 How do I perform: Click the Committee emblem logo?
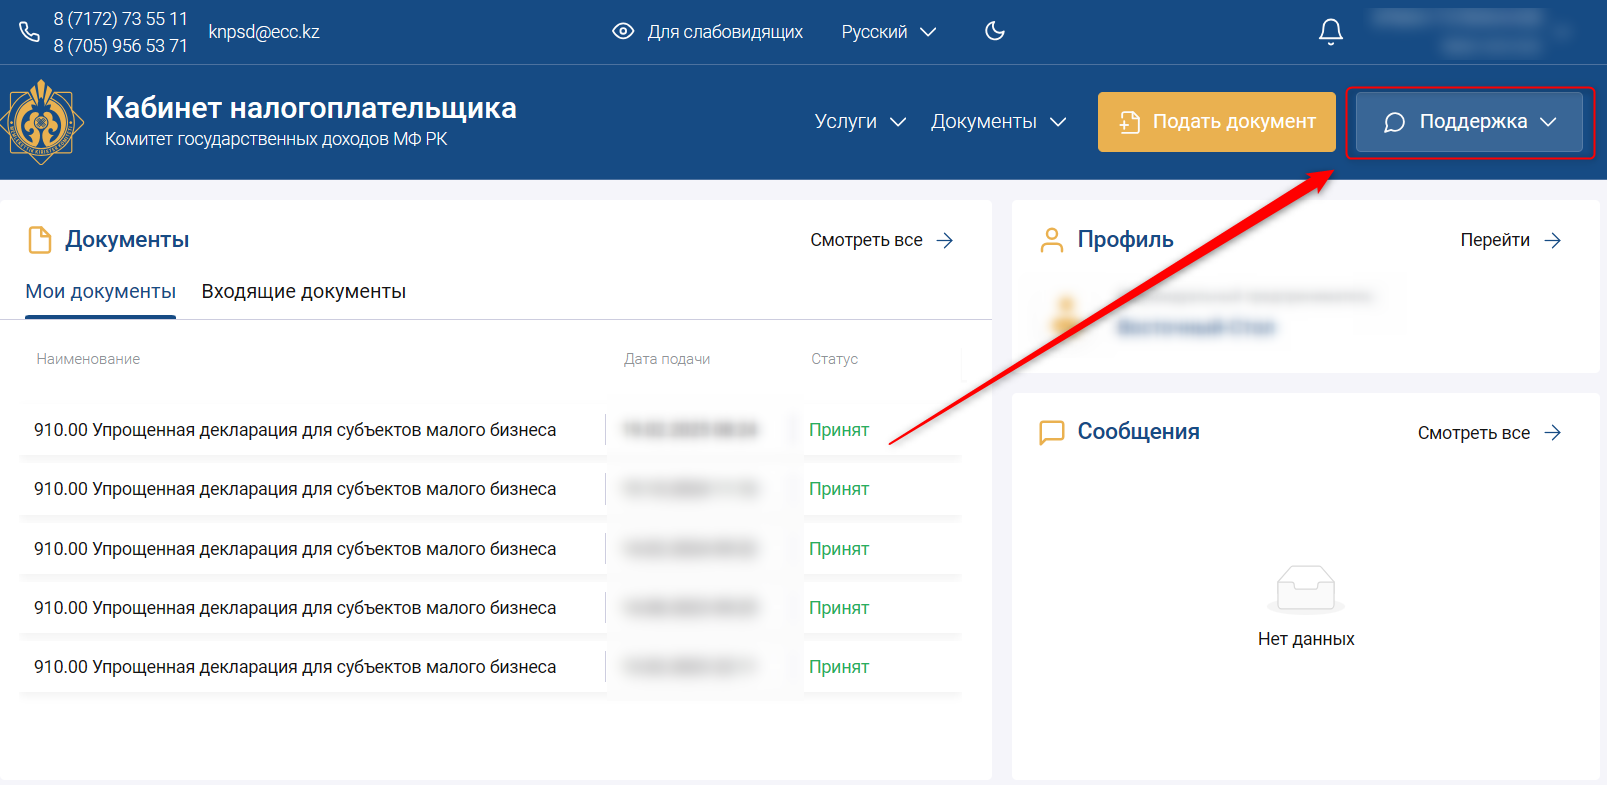click(x=42, y=122)
